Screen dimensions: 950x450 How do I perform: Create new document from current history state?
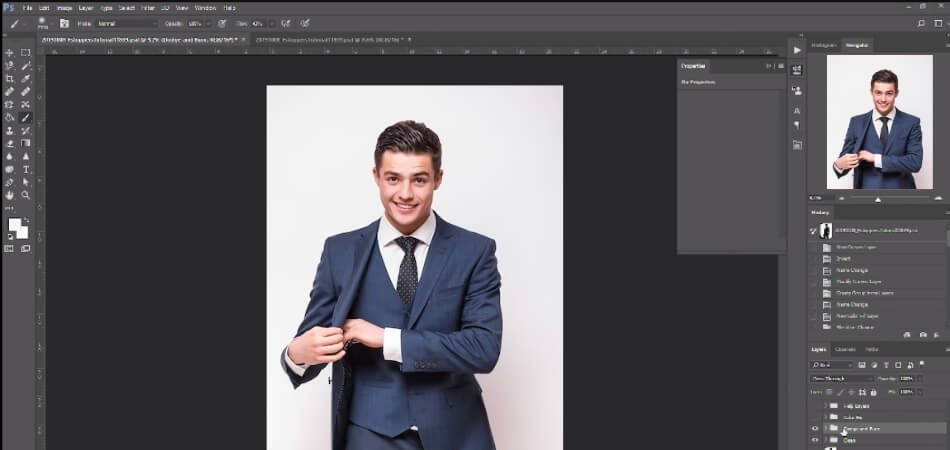point(907,334)
